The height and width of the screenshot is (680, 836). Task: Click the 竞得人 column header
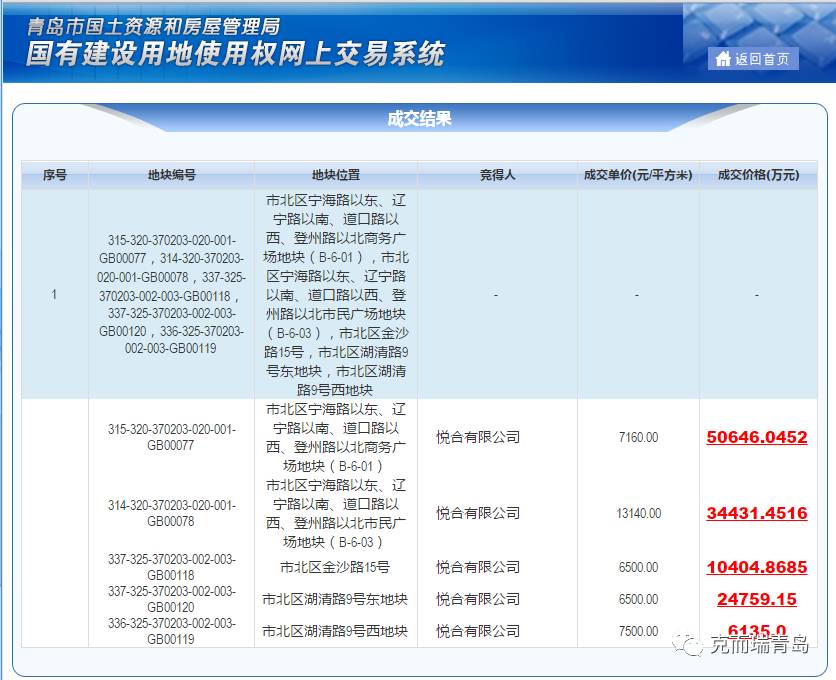[x=497, y=175]
